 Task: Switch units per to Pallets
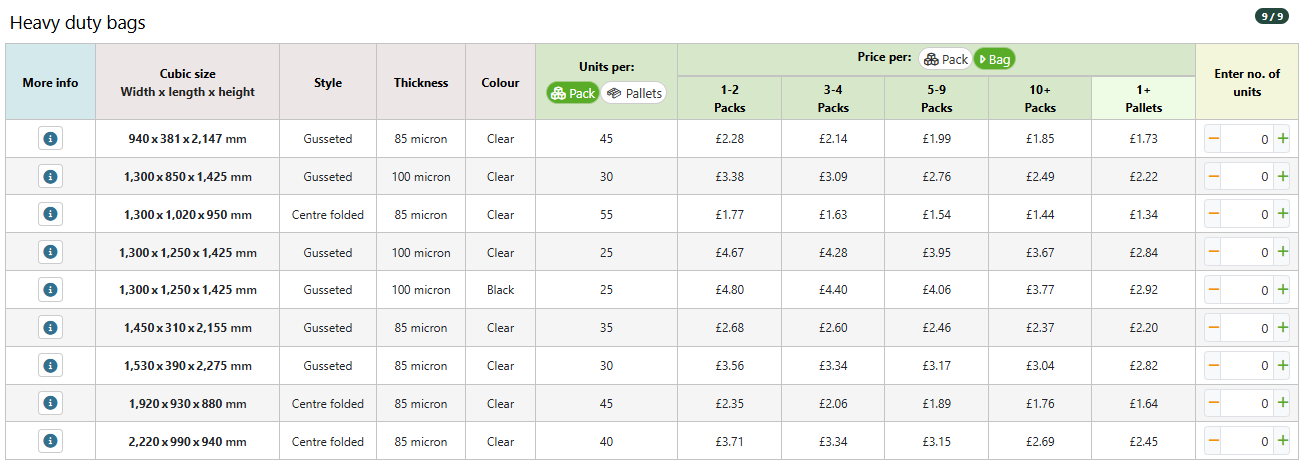tap(634, 93)
